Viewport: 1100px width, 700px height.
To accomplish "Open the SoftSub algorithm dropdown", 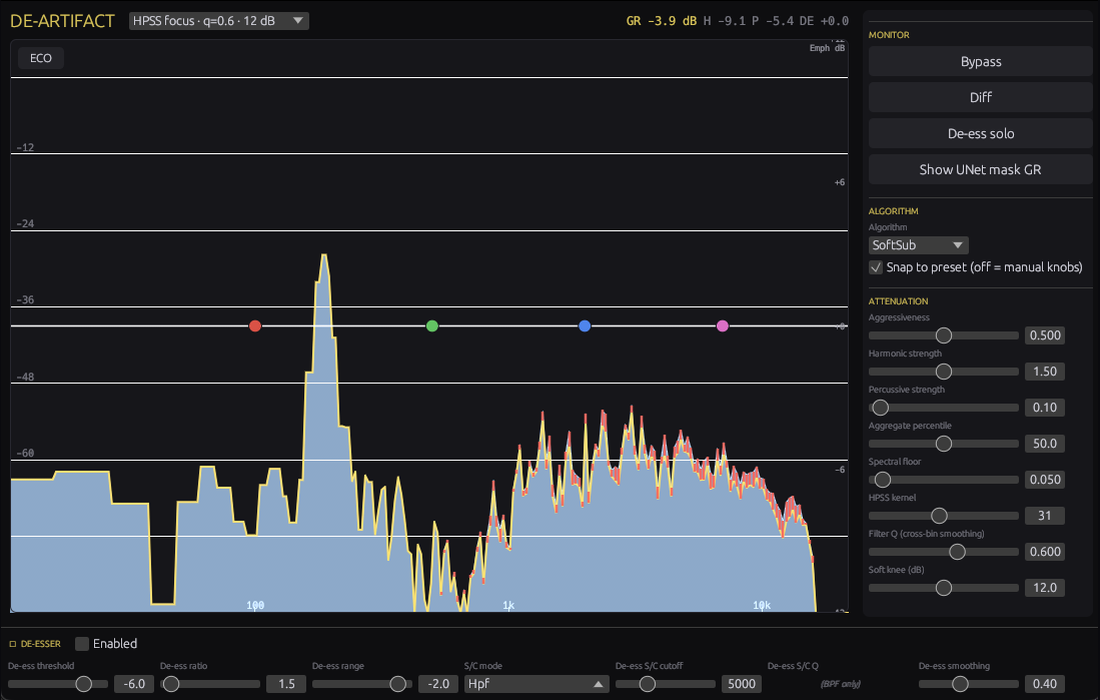I will (x=918, y=245).
